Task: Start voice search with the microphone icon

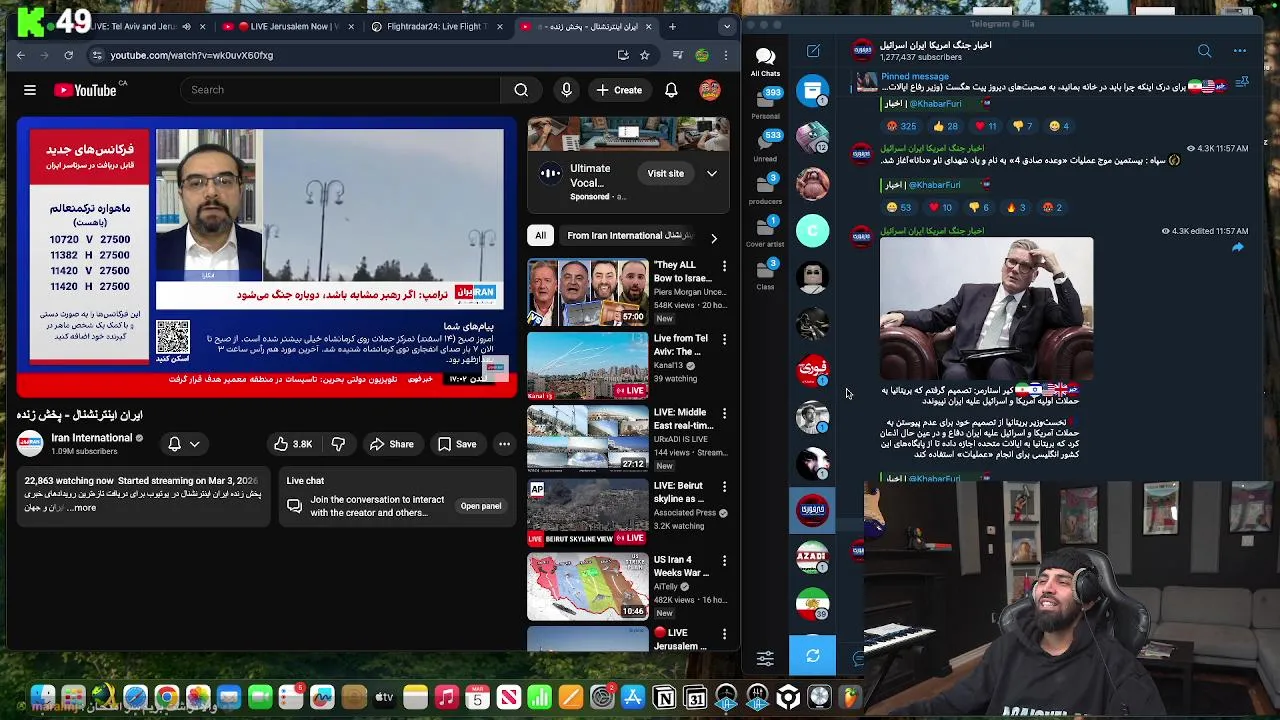Action: (566, 90)
